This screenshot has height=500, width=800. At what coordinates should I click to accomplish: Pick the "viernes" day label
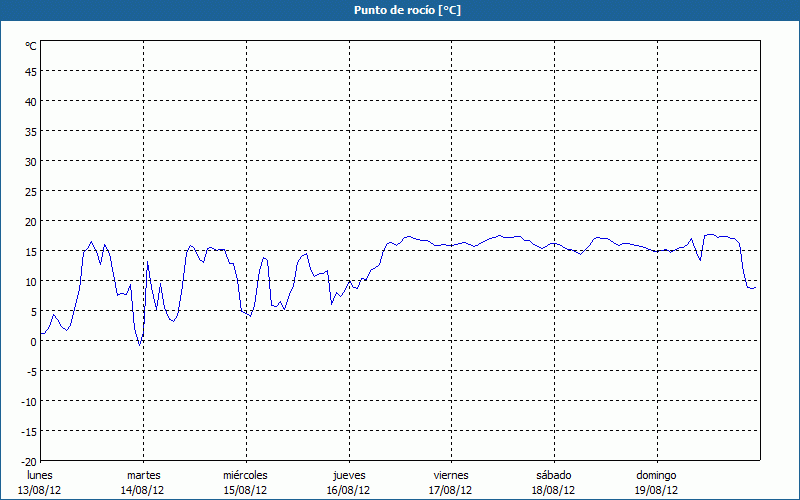click(451, 475)
